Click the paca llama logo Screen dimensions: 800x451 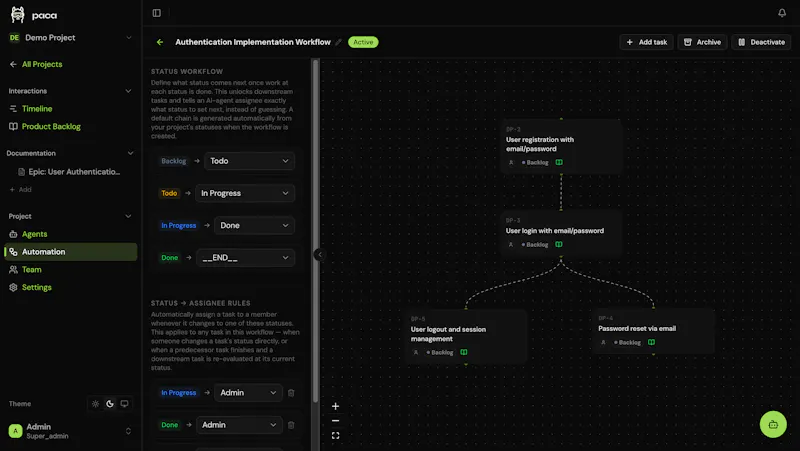[17, 15]
